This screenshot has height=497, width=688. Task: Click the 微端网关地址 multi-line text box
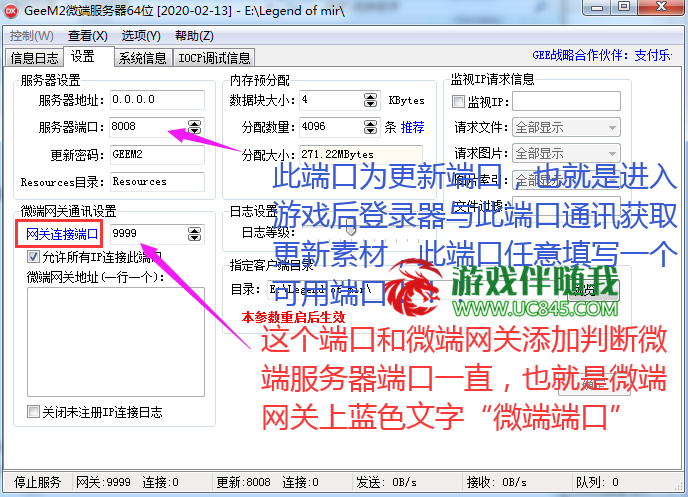tap(116, 342)
